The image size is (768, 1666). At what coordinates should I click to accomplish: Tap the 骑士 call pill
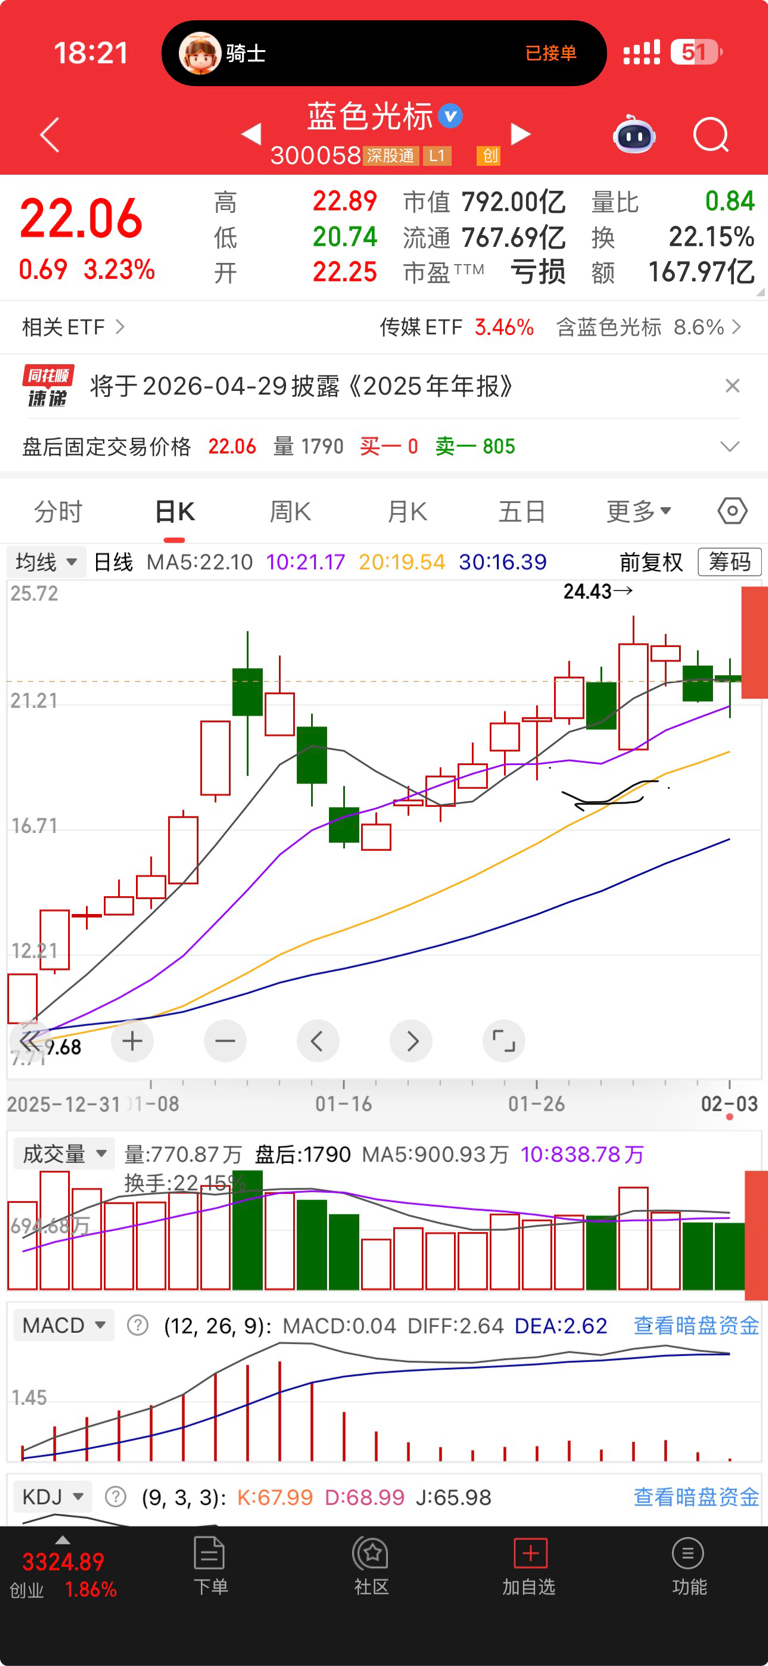click(384, 53)
